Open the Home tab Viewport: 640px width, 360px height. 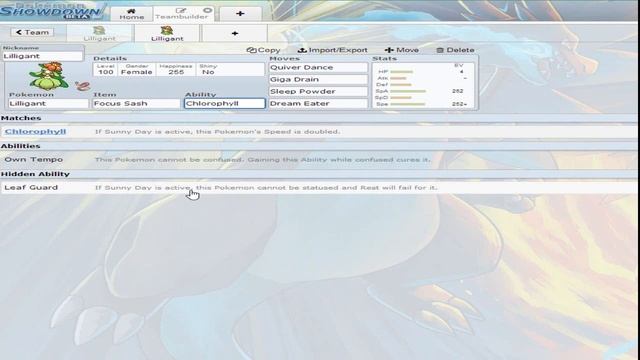(x=131, y=14)
